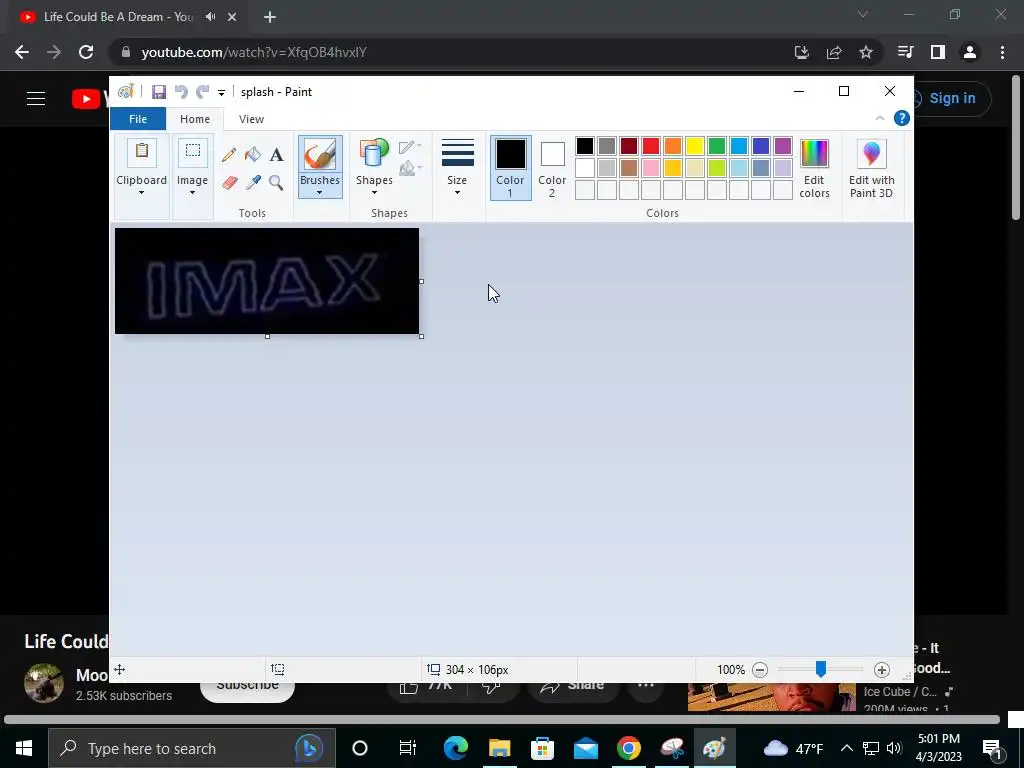Click the Undo arrow in Paint title bar

181,92
